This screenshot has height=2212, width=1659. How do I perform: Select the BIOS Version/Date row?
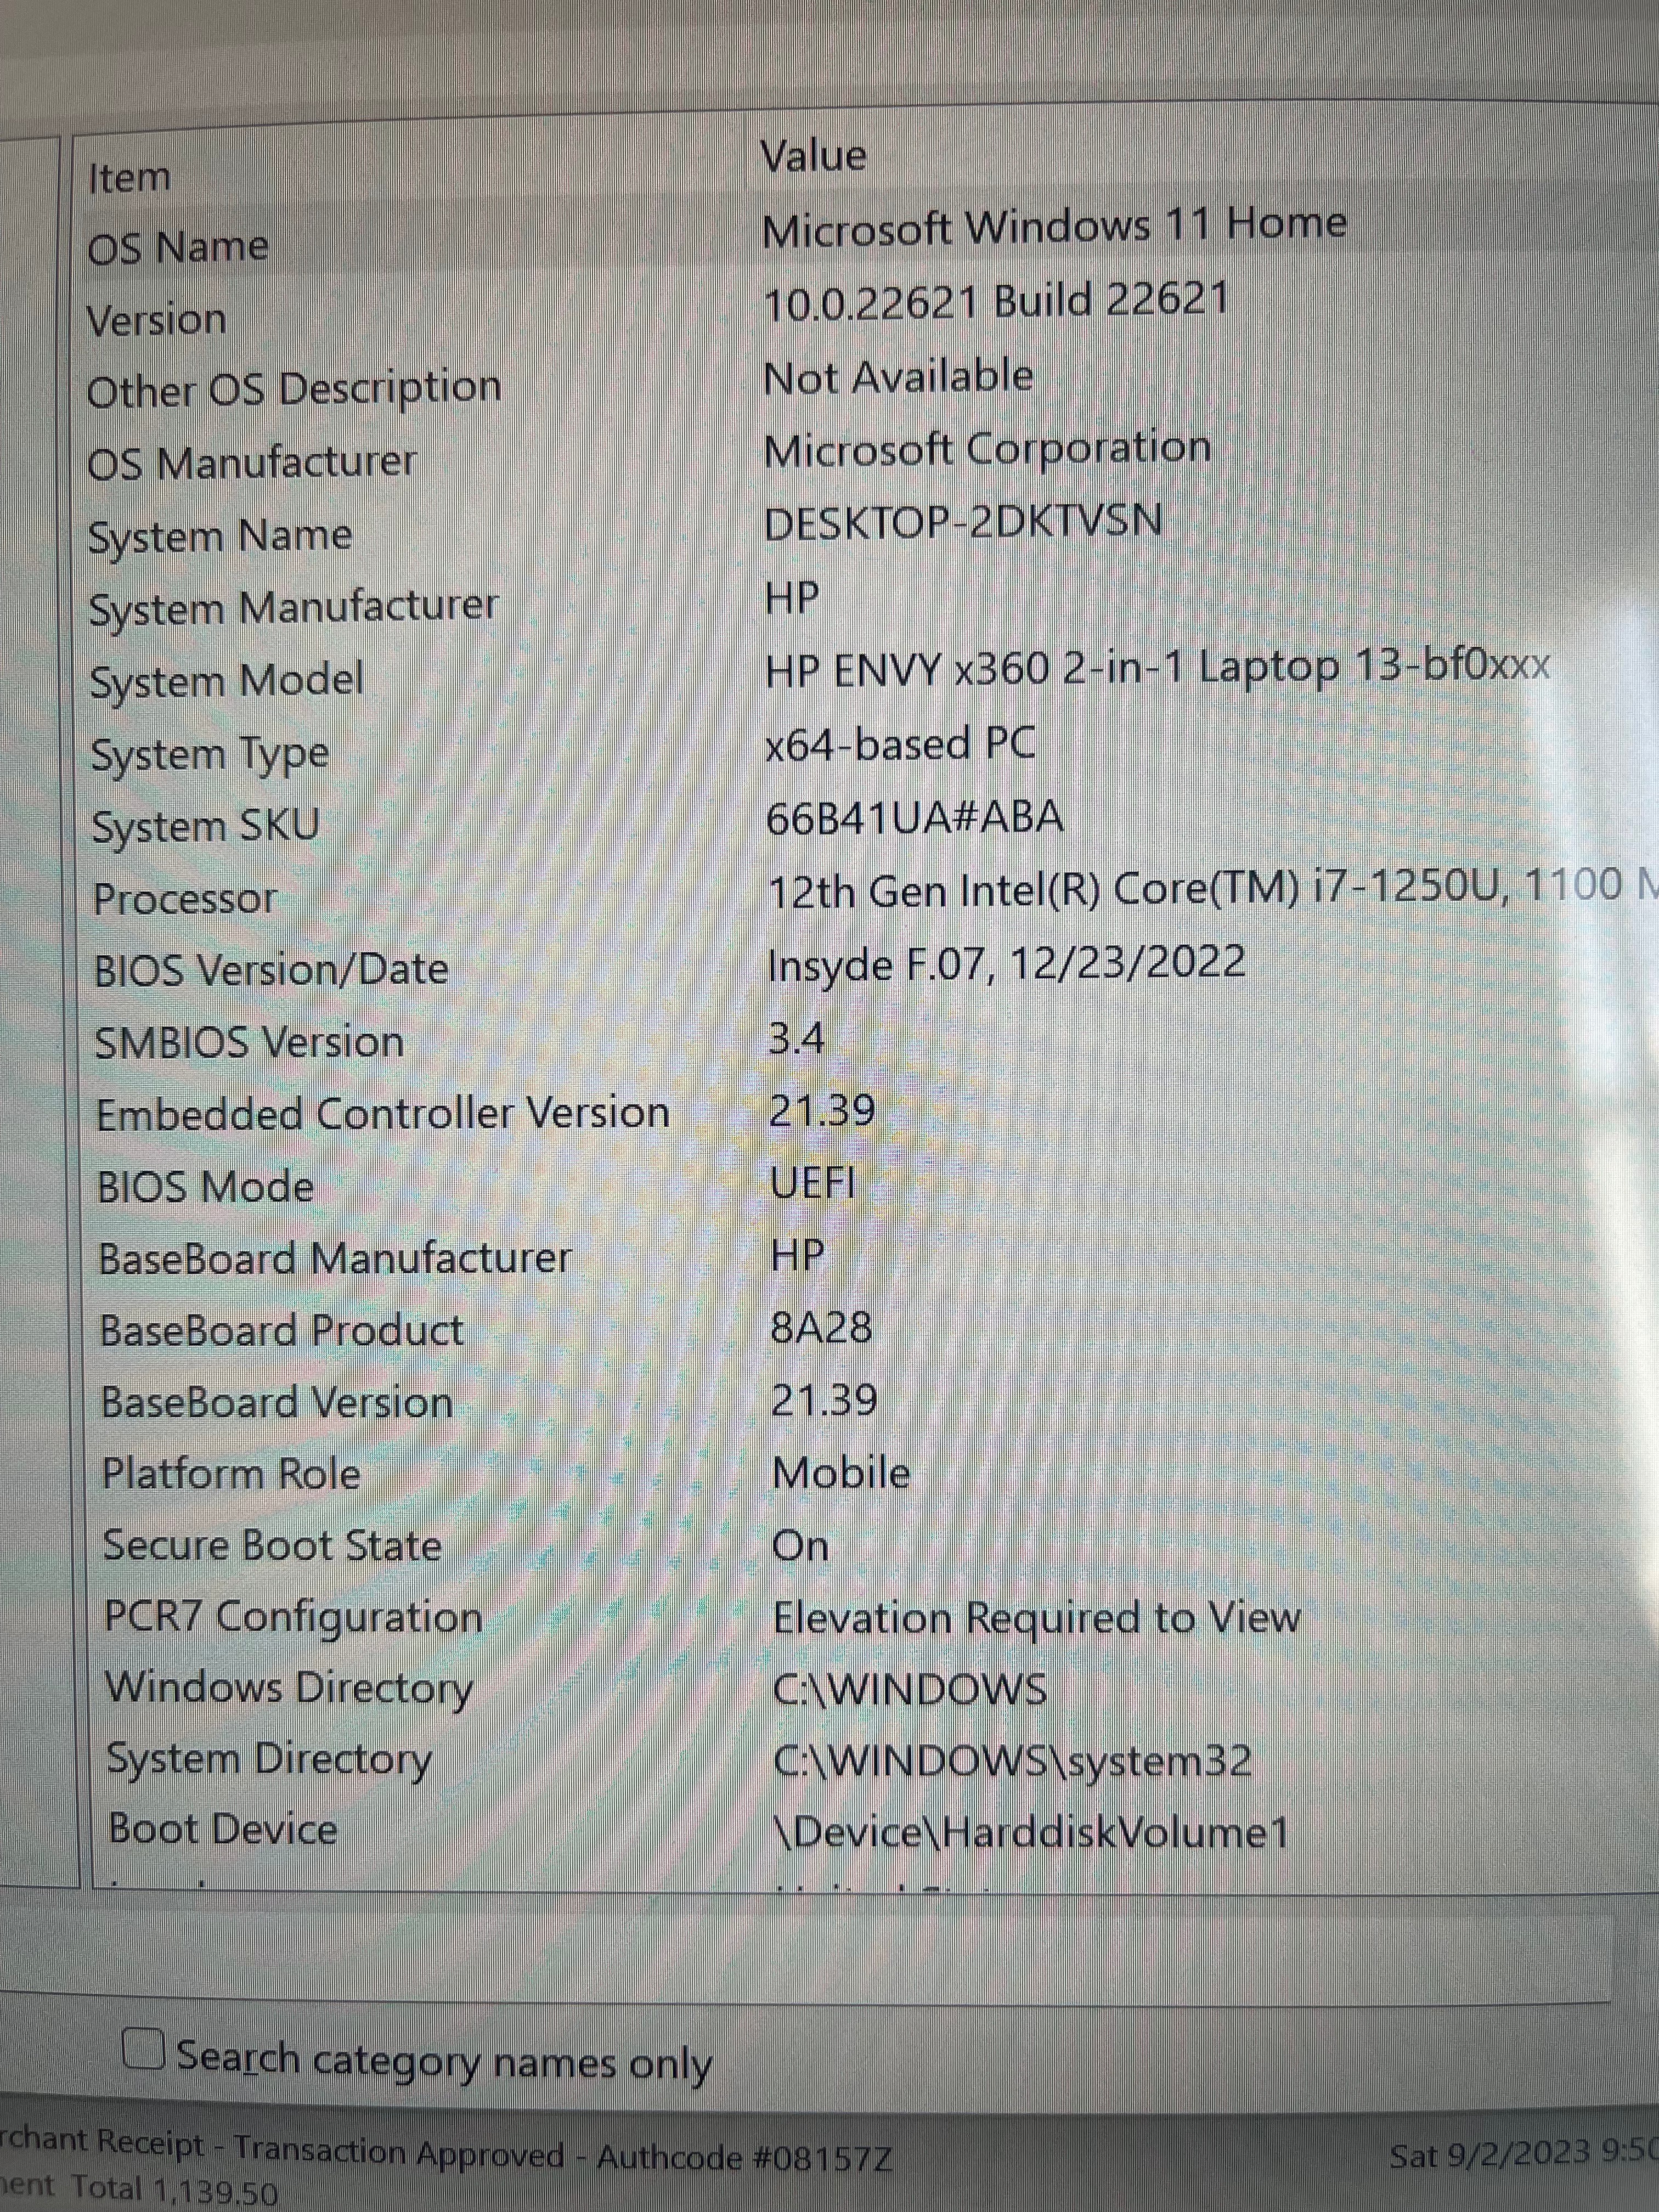(x=271, y=970)
